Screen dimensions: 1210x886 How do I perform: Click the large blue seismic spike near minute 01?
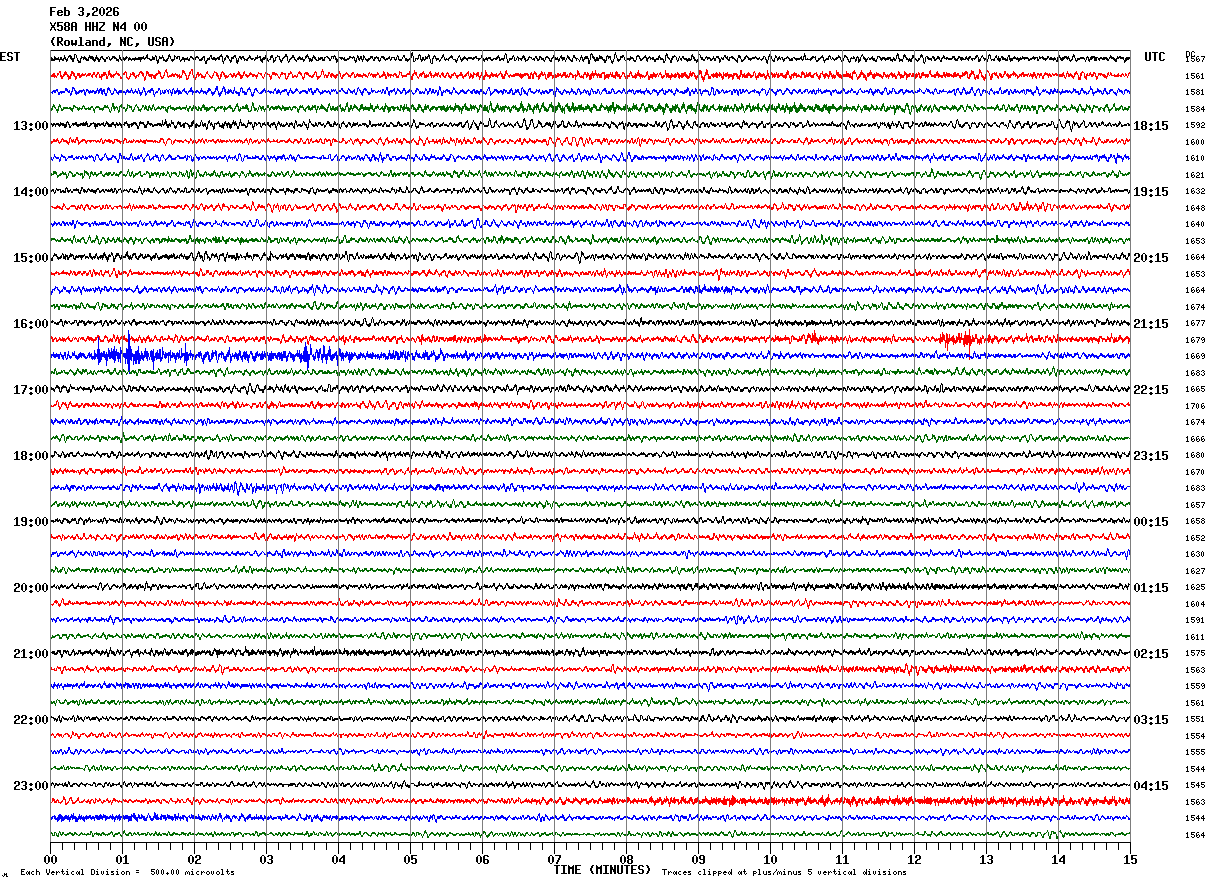[x=128, y=354]
